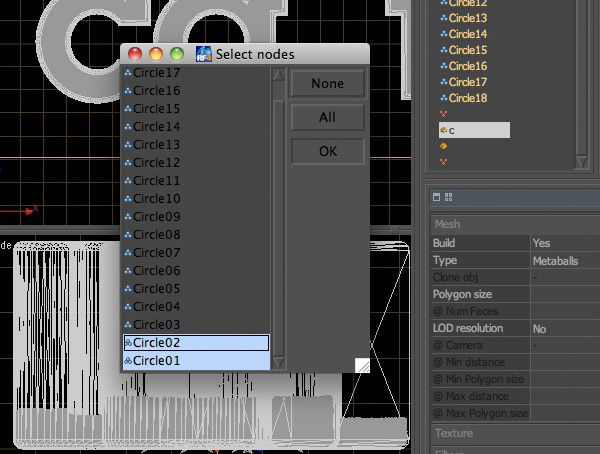Click the Circle01 node icon
600x454 pixels.
point(128,361)
